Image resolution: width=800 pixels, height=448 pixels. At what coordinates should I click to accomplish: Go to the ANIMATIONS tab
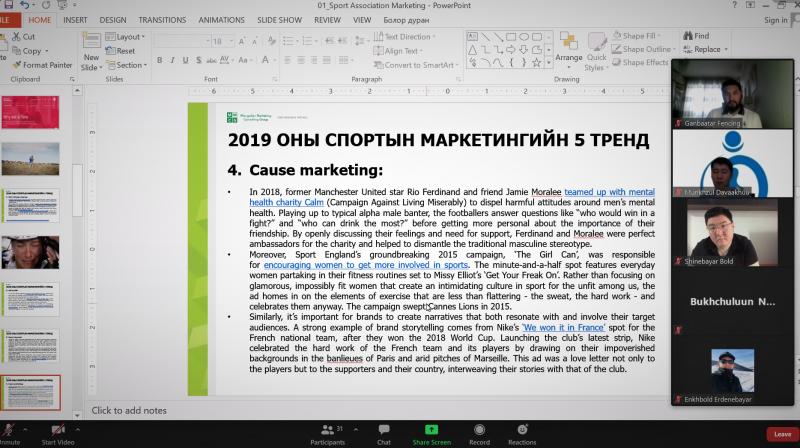(221, 20)
